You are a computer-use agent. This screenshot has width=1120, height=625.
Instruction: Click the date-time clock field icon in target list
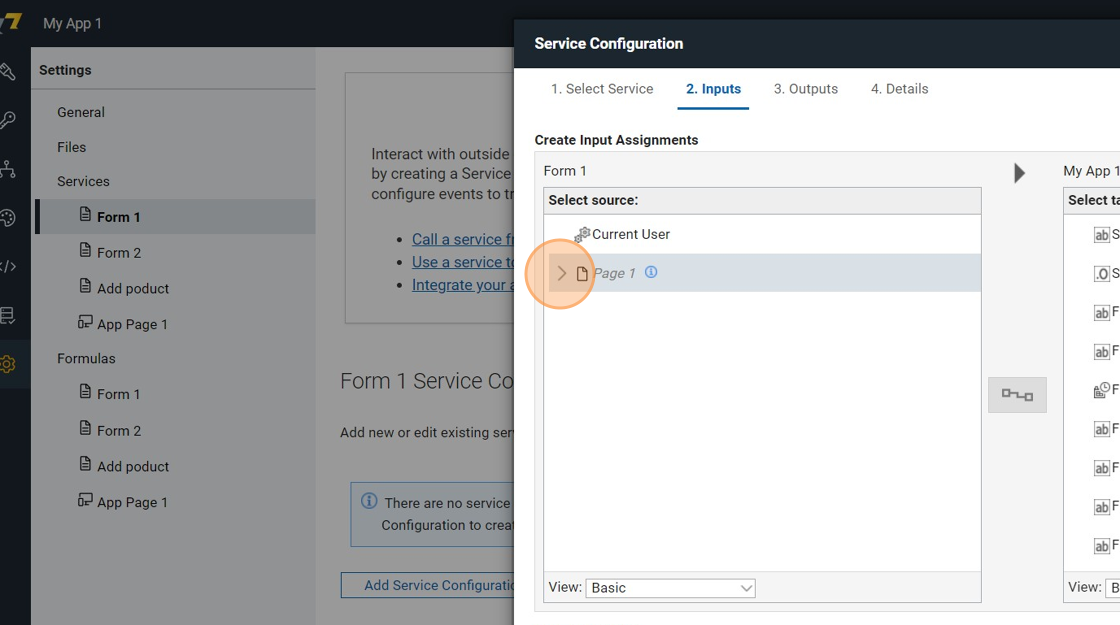(x=1101, y=390)
